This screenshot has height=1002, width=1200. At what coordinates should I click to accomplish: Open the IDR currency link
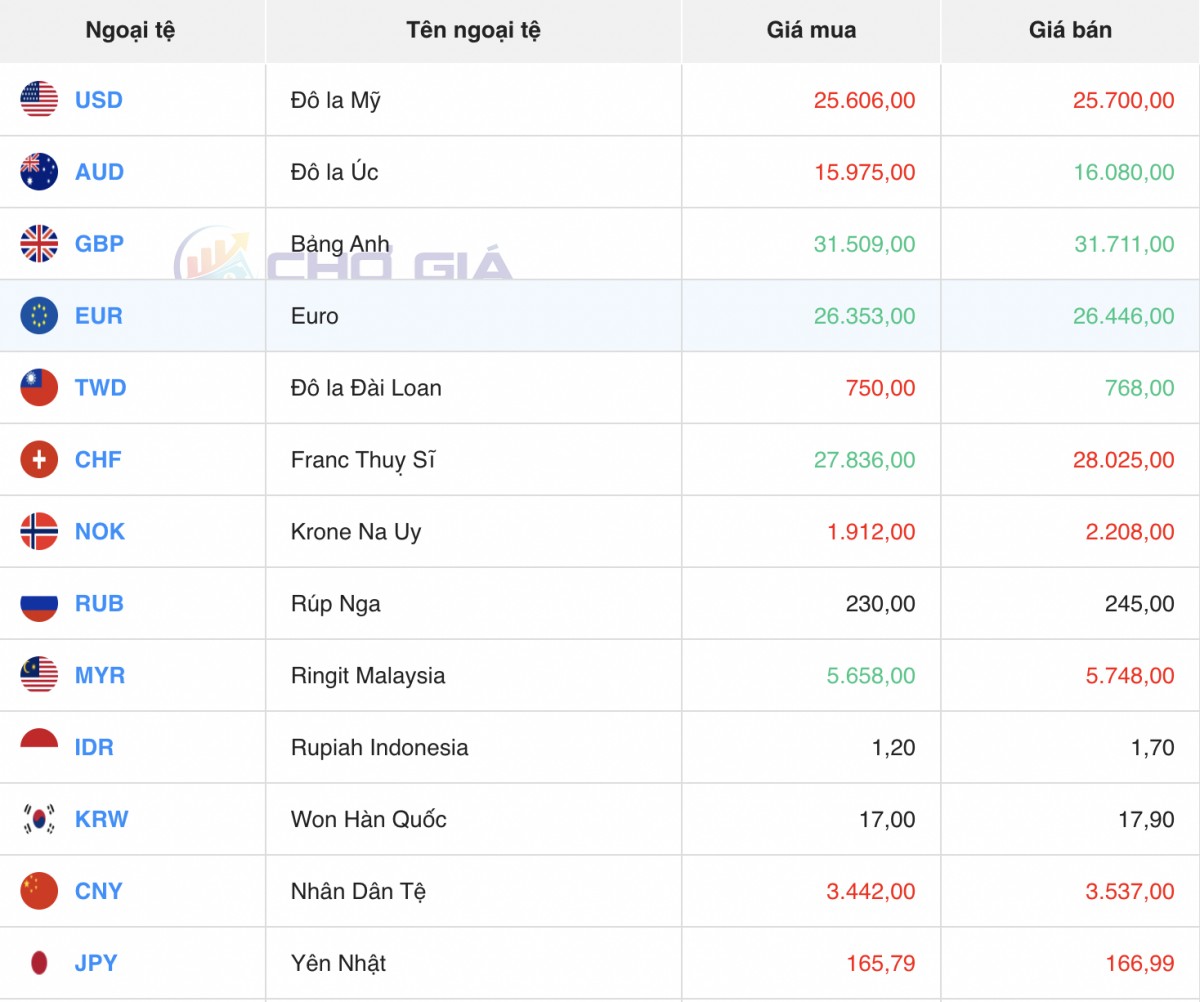pyautogui.click(x=94, y=748)
